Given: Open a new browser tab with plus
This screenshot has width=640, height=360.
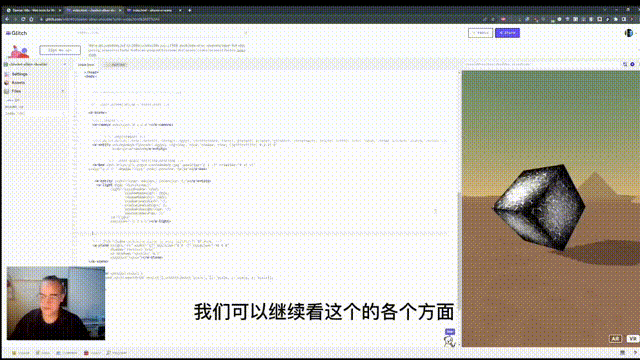Looking at the screenshot, I should click(x=189, y=10).
